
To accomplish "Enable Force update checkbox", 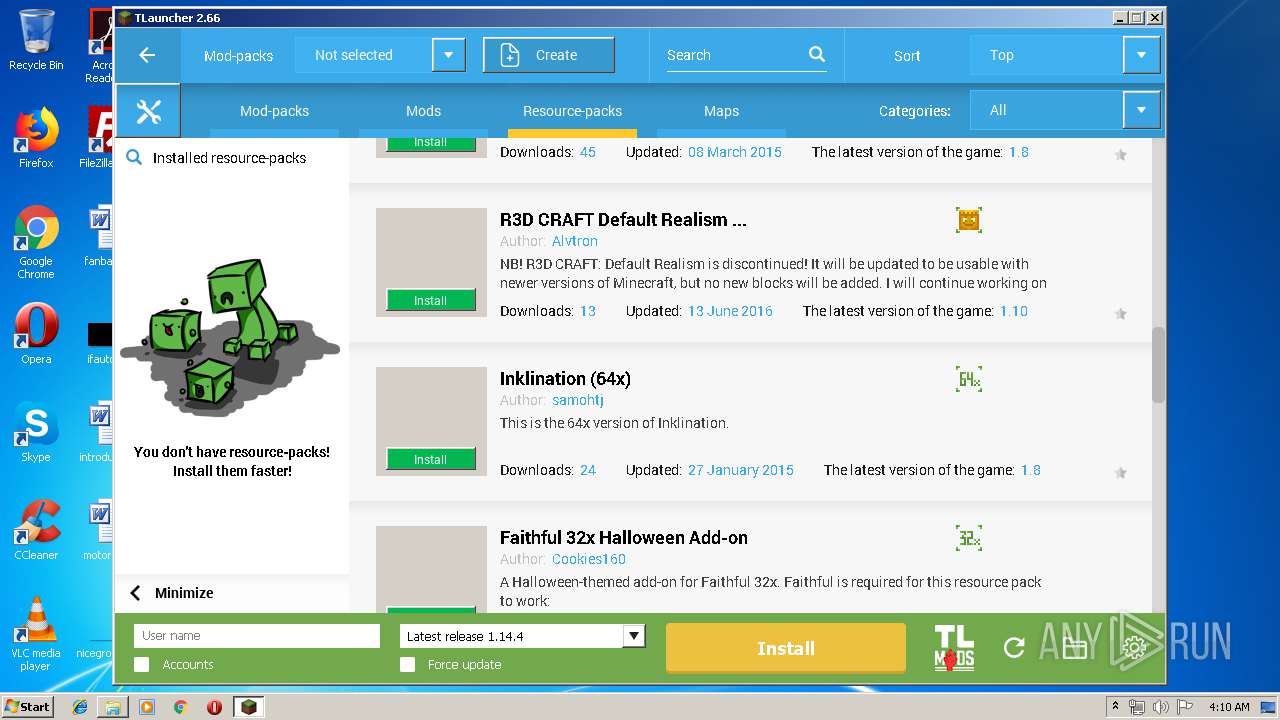I will pyautogui.click(x=407, y=664).
